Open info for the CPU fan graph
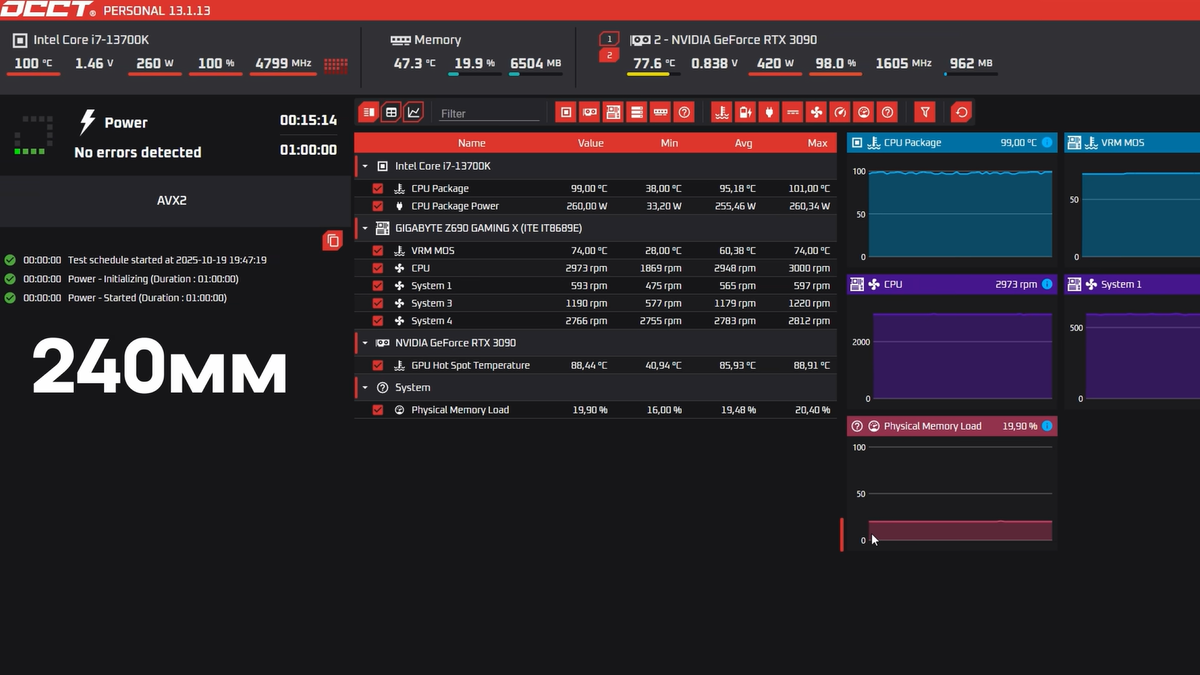 pyautogui.click(x=1047, y=285)
